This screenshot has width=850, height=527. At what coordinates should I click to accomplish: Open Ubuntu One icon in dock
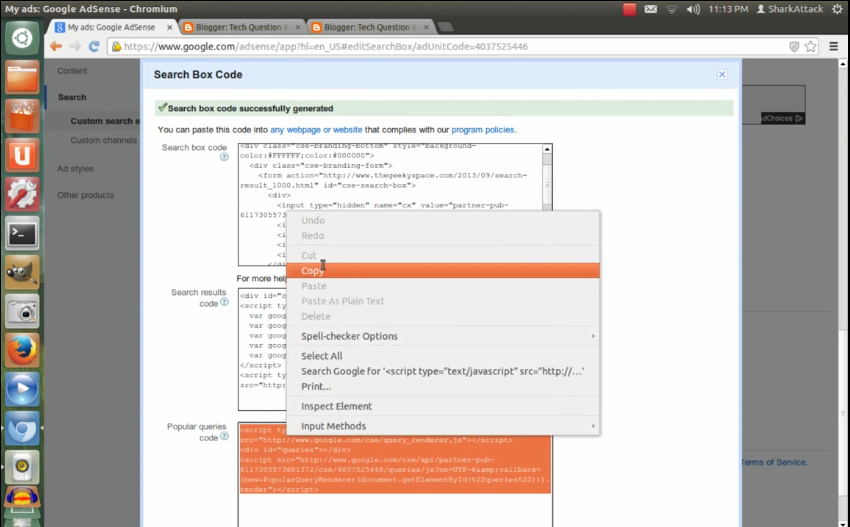pyautogui.click(x=22, y=156)
